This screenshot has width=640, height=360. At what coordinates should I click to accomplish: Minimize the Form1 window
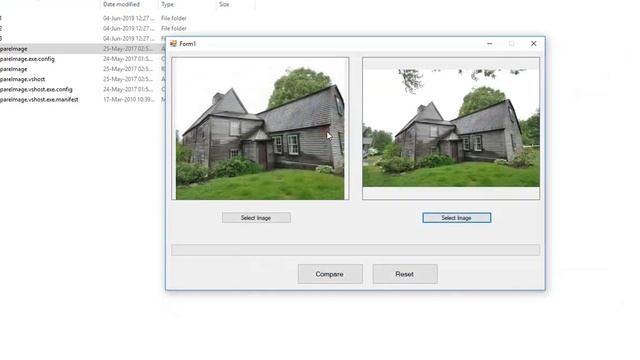pos(490,44)
